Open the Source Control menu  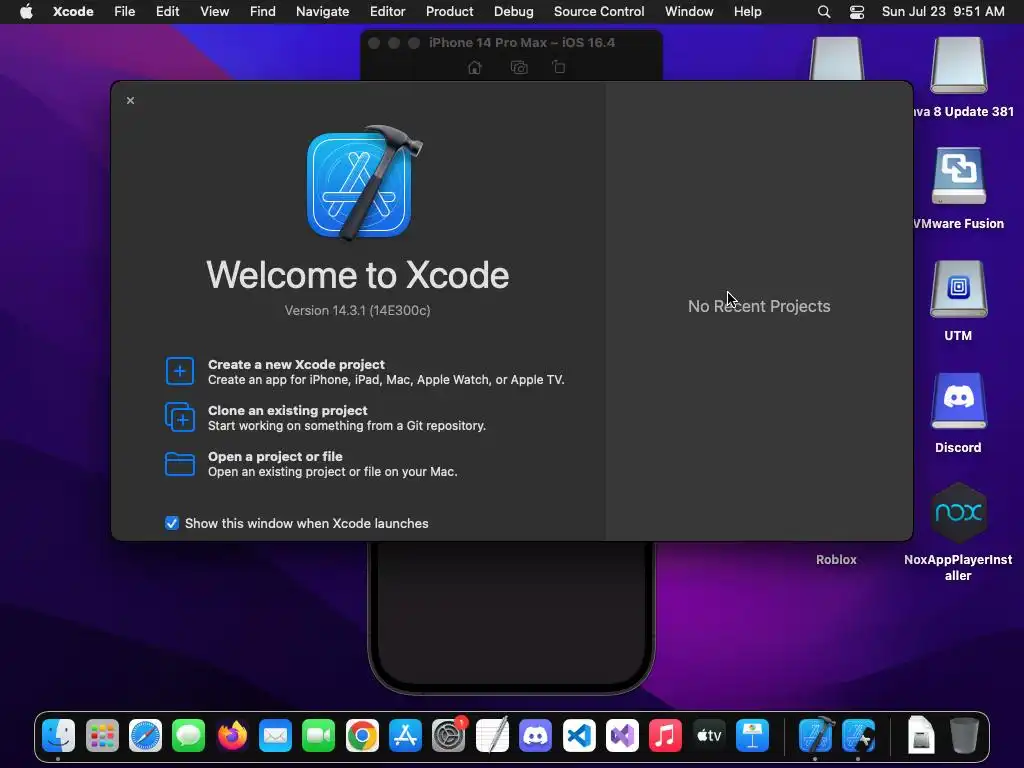599,11
